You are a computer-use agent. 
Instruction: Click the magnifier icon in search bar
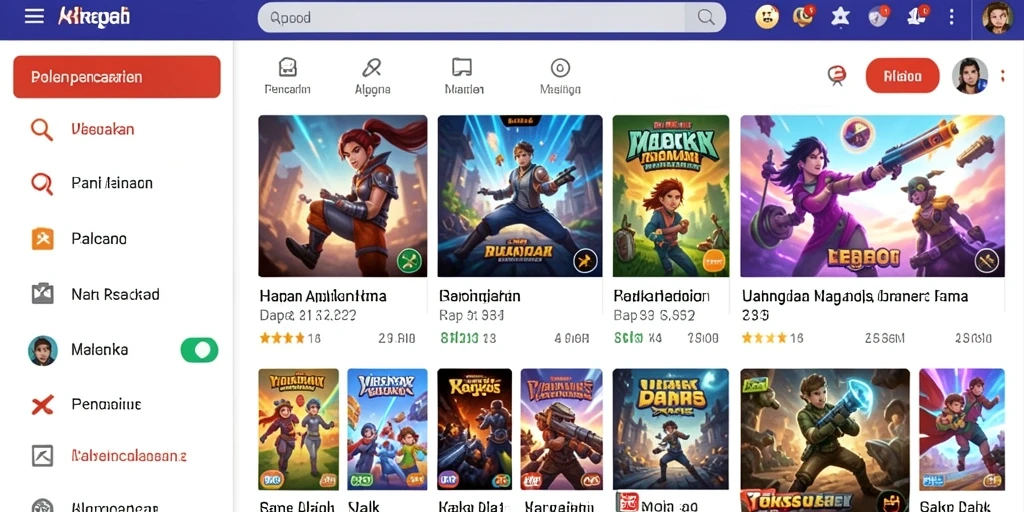(x=706, y=18)
